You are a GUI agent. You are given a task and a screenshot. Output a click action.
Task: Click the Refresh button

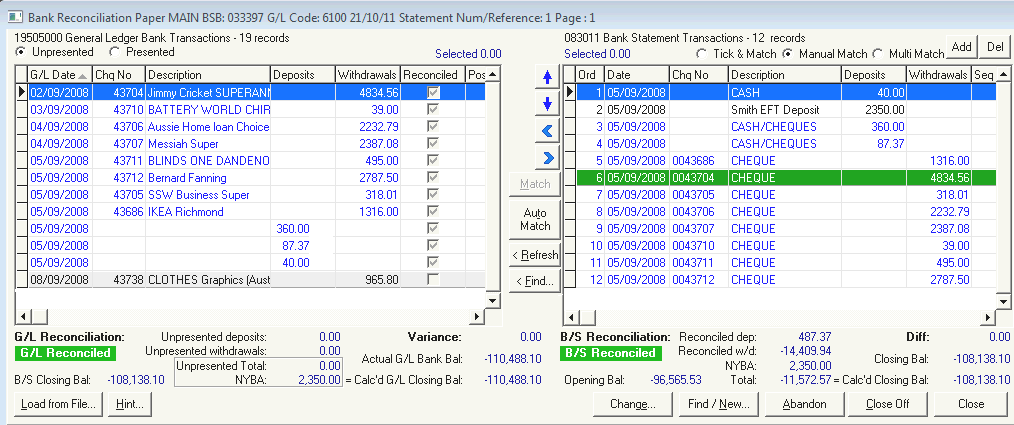click(x=535, y=255)
